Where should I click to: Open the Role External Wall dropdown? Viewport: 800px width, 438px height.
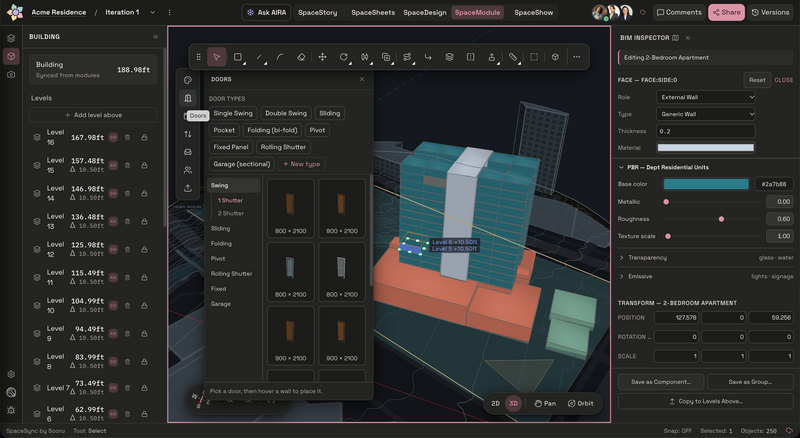[x=706, y=97]
